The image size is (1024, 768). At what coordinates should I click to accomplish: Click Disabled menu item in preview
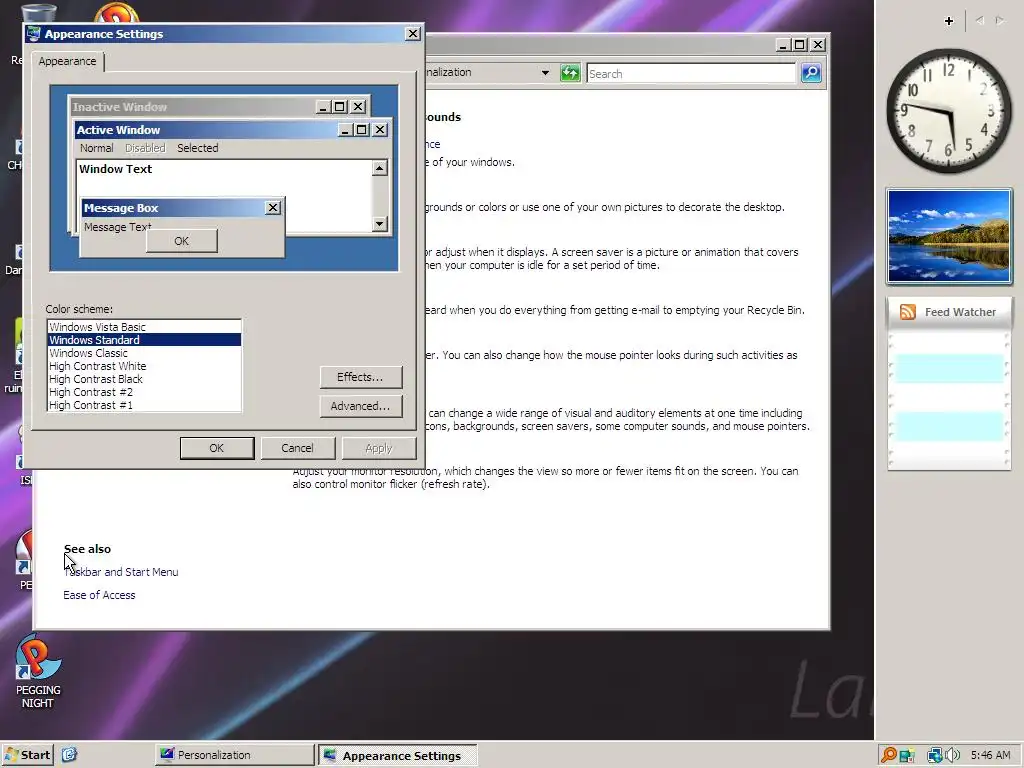(x=145, y=148)
